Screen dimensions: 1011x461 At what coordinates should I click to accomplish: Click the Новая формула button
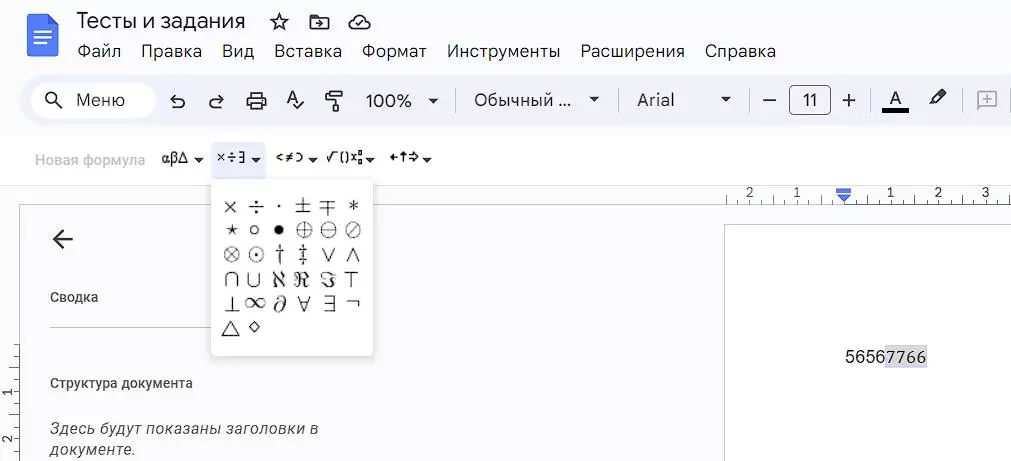click(90, 160)
